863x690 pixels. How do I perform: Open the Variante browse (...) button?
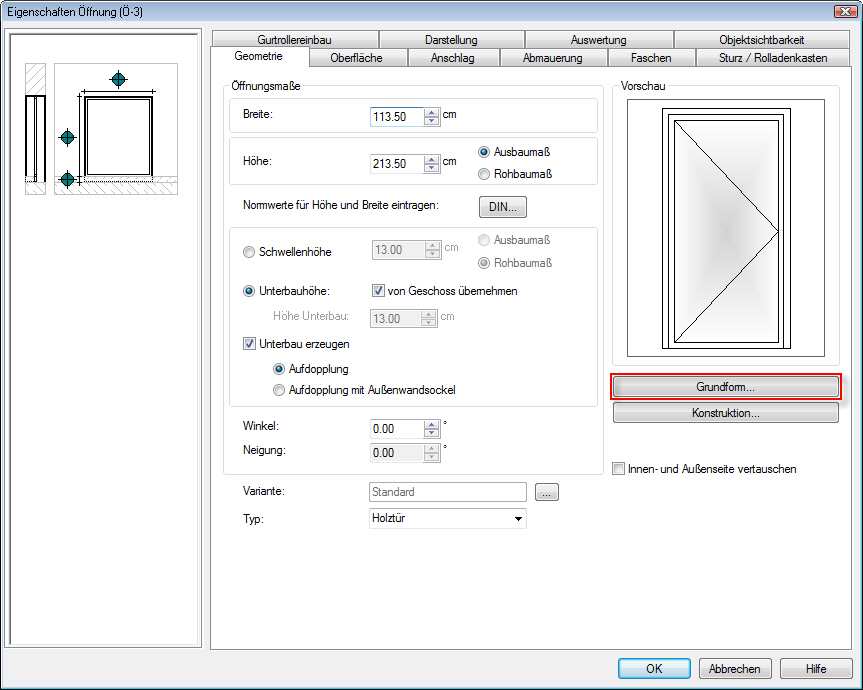[547, 492]
